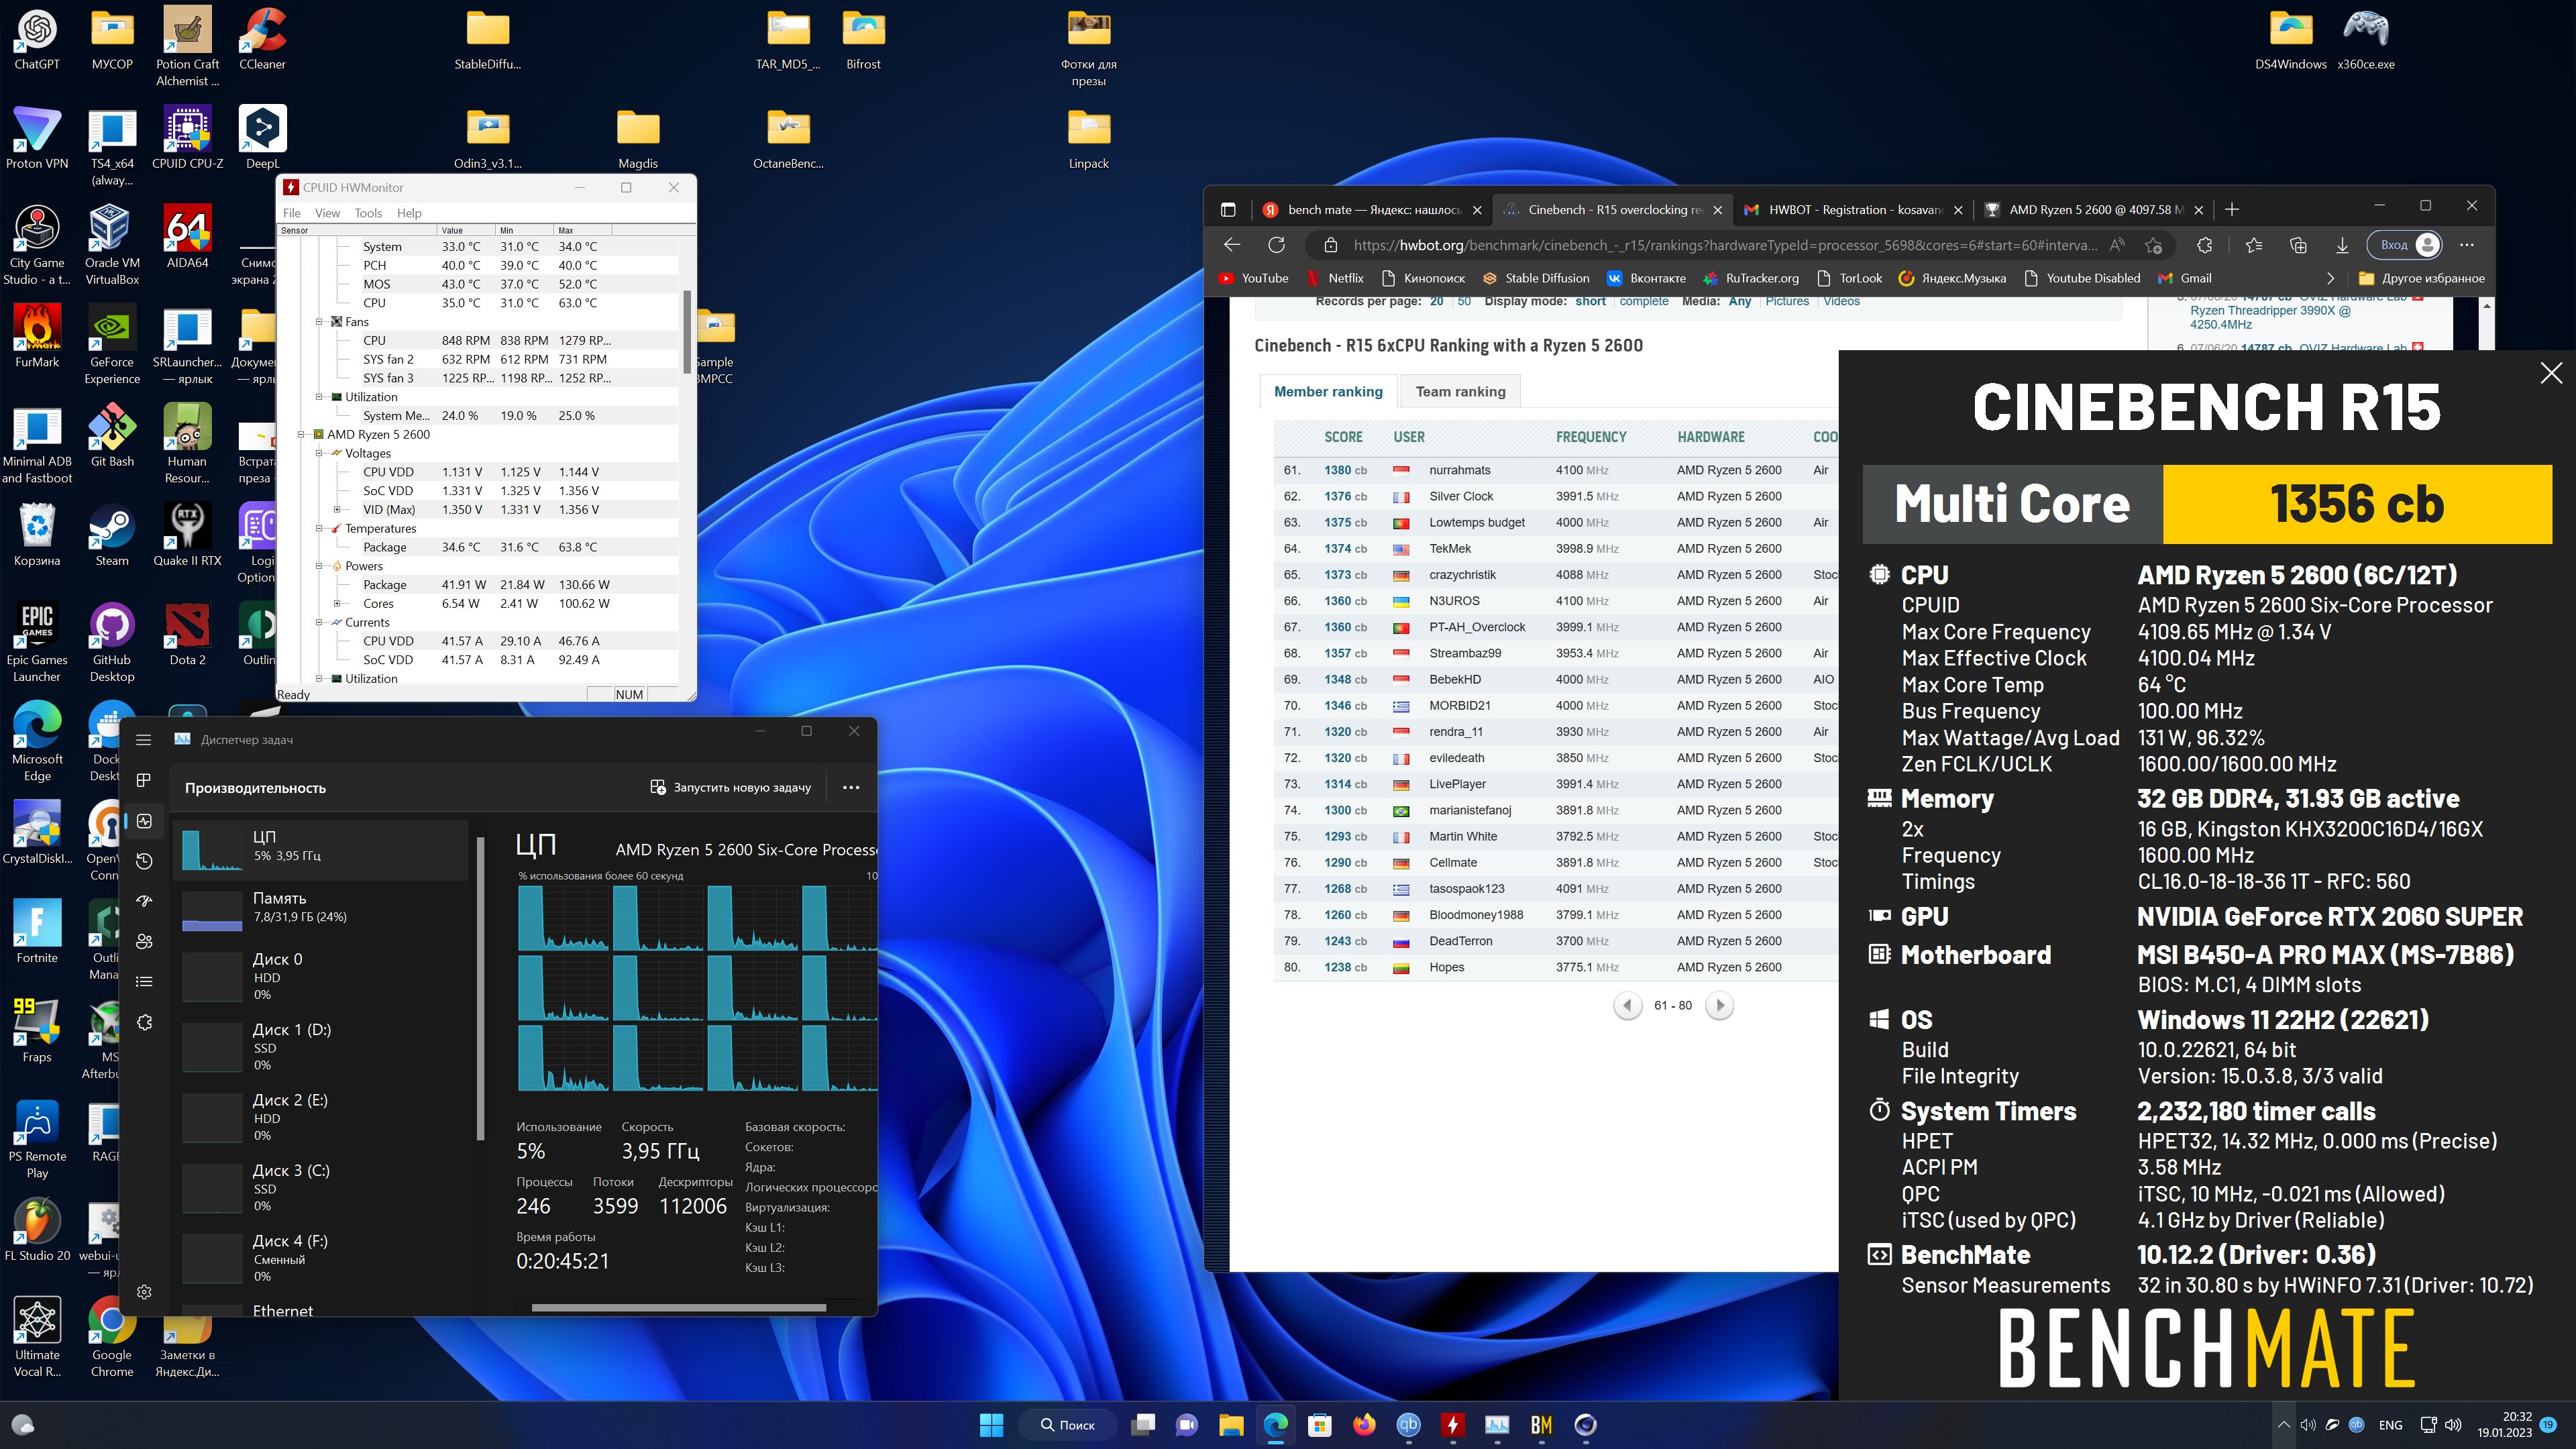Switch to Task Manager Processes page icon
This screenshot has width=2576, height=1449.
(x=144, y=780)
